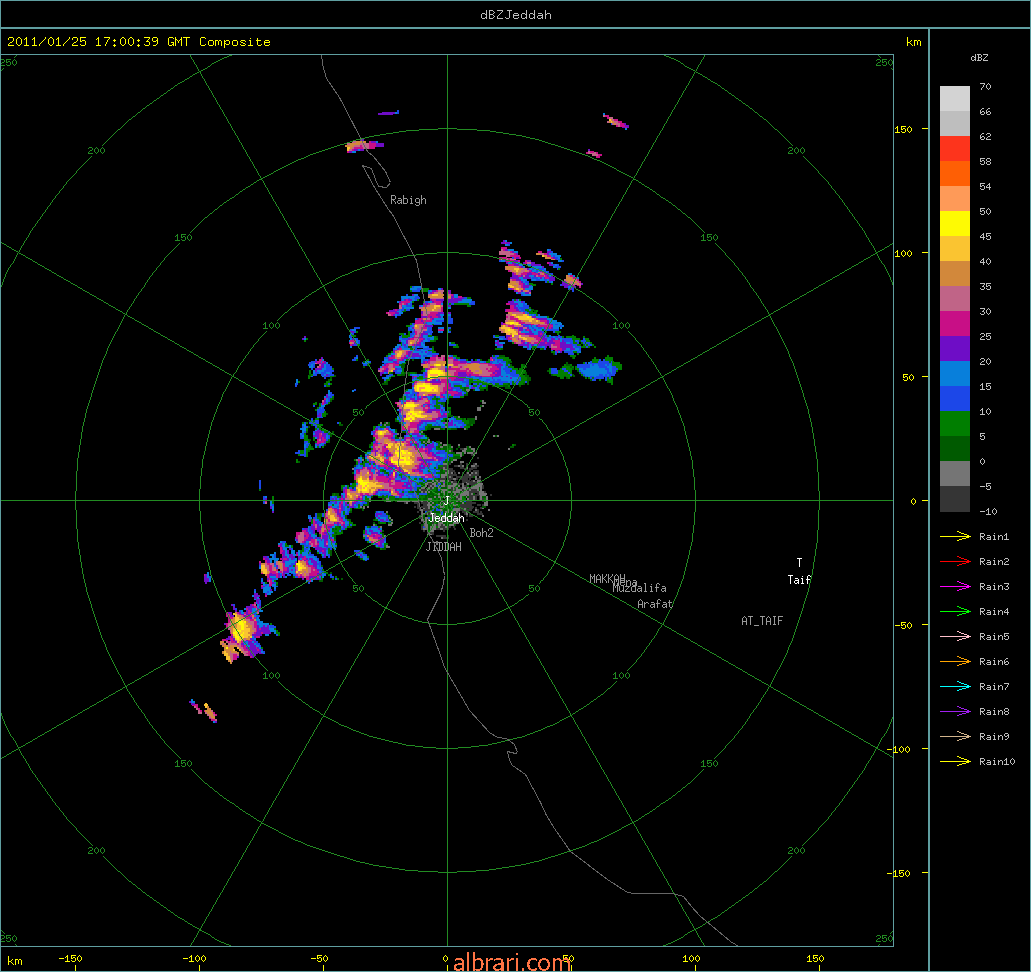The image size is (1031, 972).
Task: Click the tan Rain9 arrow icon
Action: click(x=955, y=737)
